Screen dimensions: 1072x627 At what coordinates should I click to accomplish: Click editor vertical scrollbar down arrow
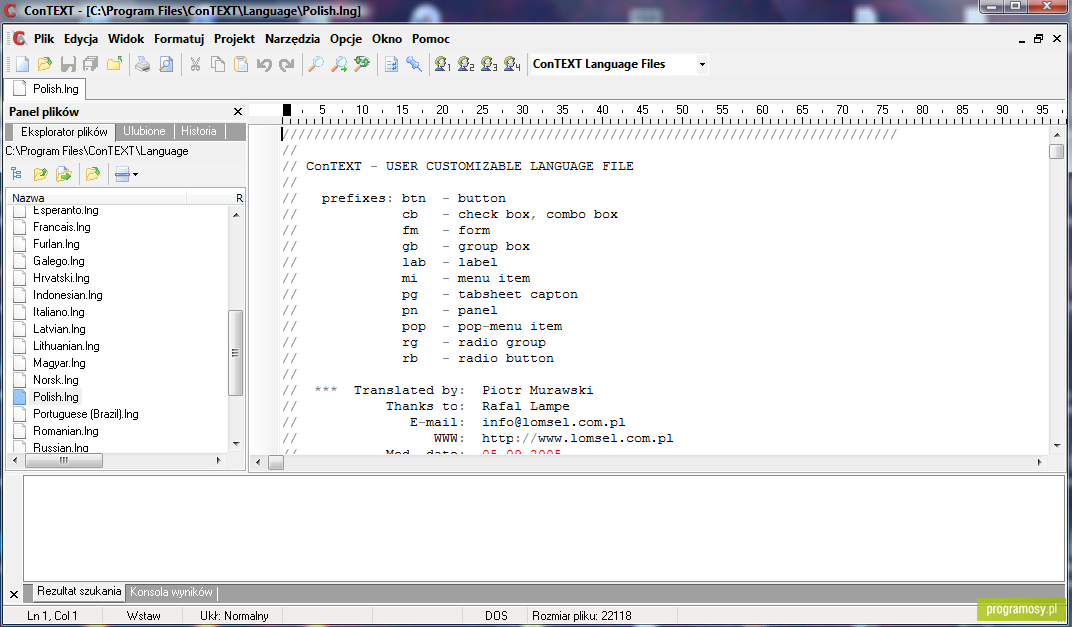tap(1057, 446)
